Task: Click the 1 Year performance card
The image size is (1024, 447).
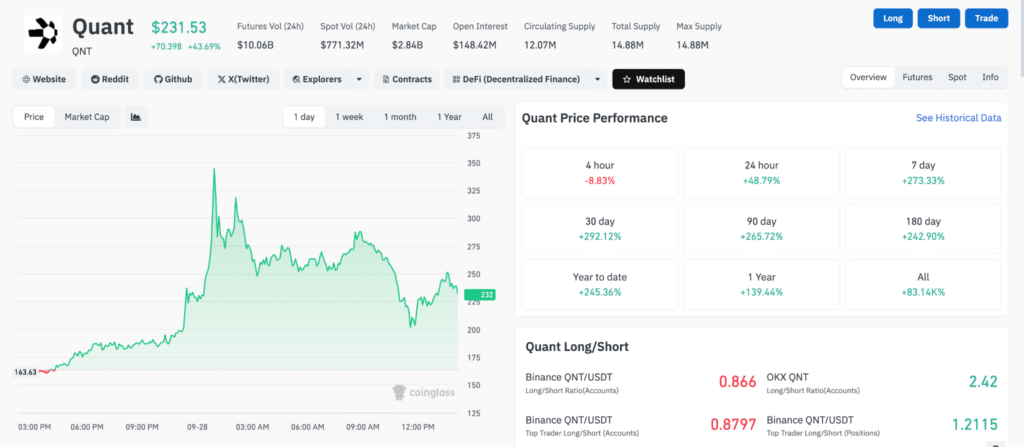Action: coord(761,284)
